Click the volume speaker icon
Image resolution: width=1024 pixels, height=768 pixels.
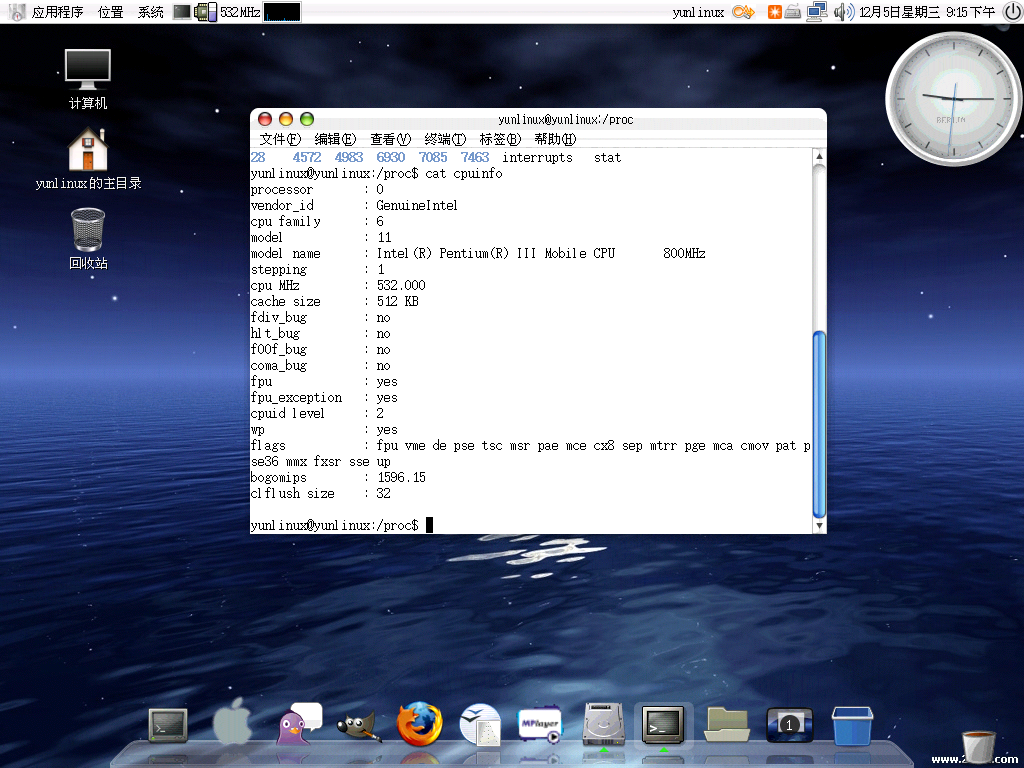click(x=844, y=12)
